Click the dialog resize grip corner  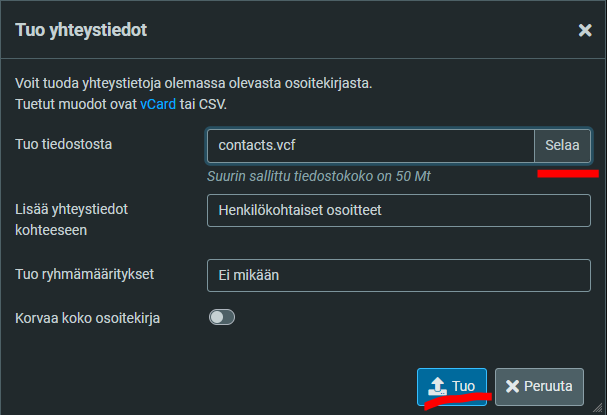(x=598, y=407)
